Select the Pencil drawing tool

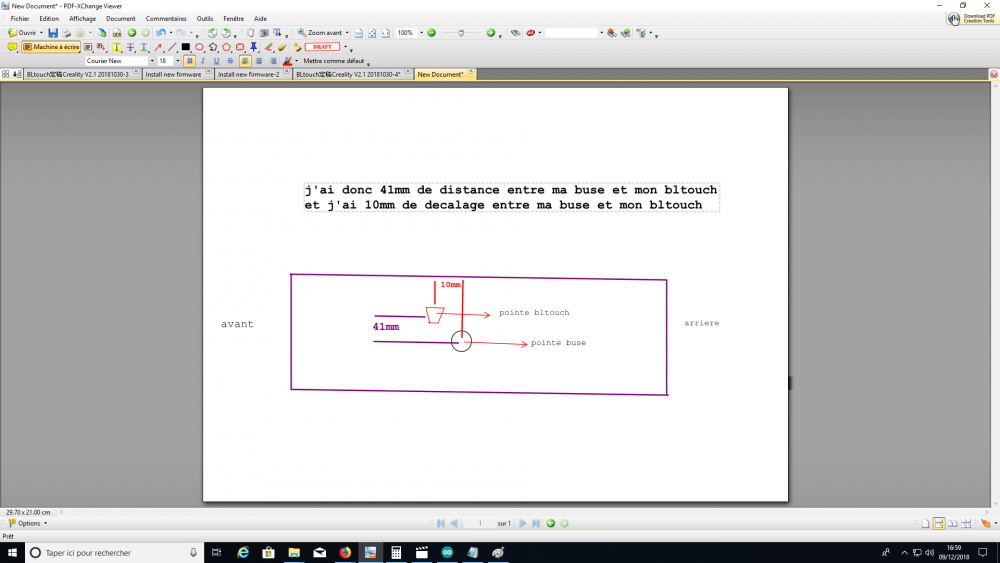(x=268, y=47)
